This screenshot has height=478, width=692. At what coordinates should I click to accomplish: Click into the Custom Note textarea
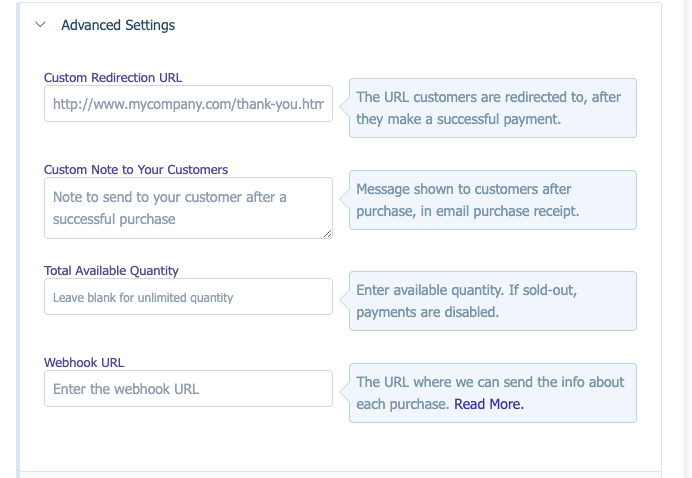click(x=188, y=208)
